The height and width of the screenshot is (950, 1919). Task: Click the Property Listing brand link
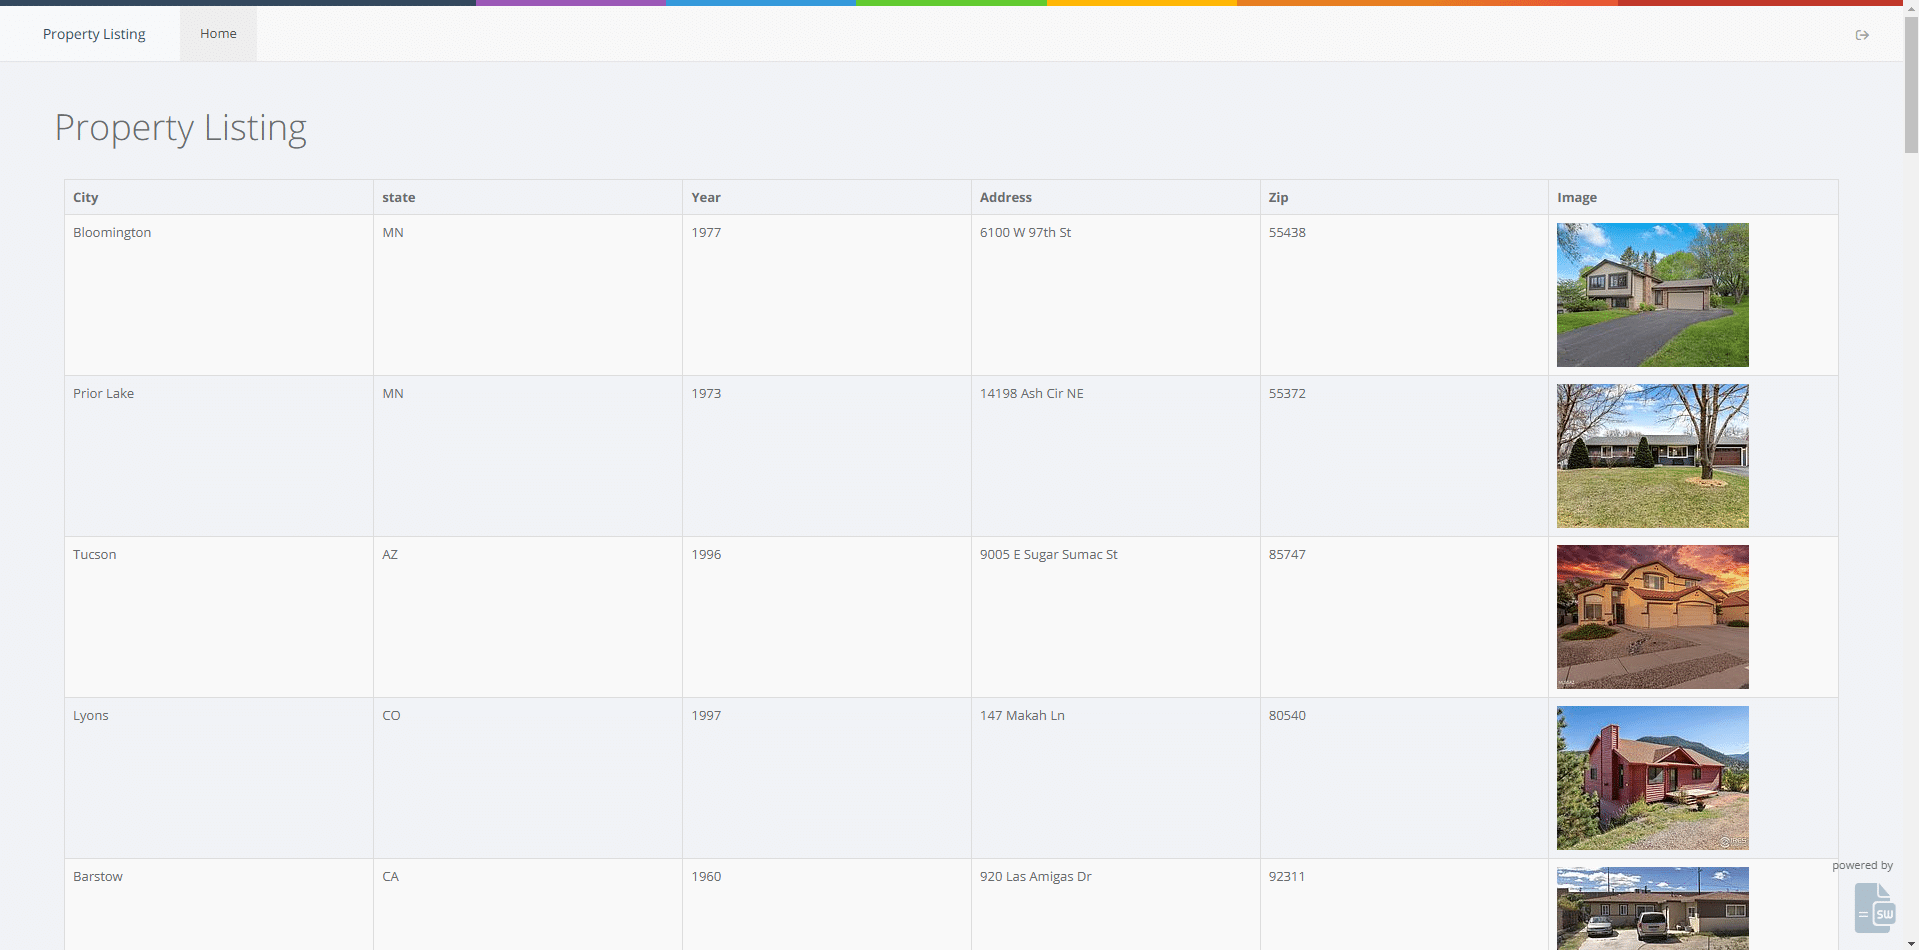94,34
